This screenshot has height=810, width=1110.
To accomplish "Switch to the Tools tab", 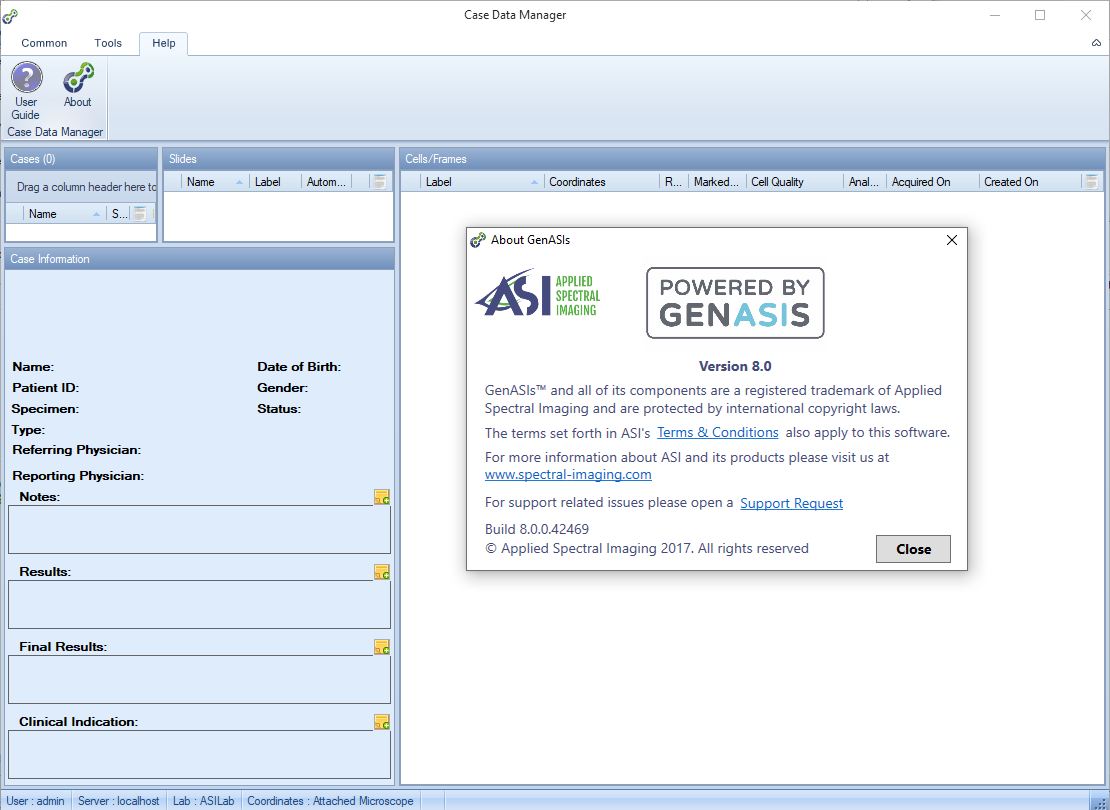I will click(108, 43).
